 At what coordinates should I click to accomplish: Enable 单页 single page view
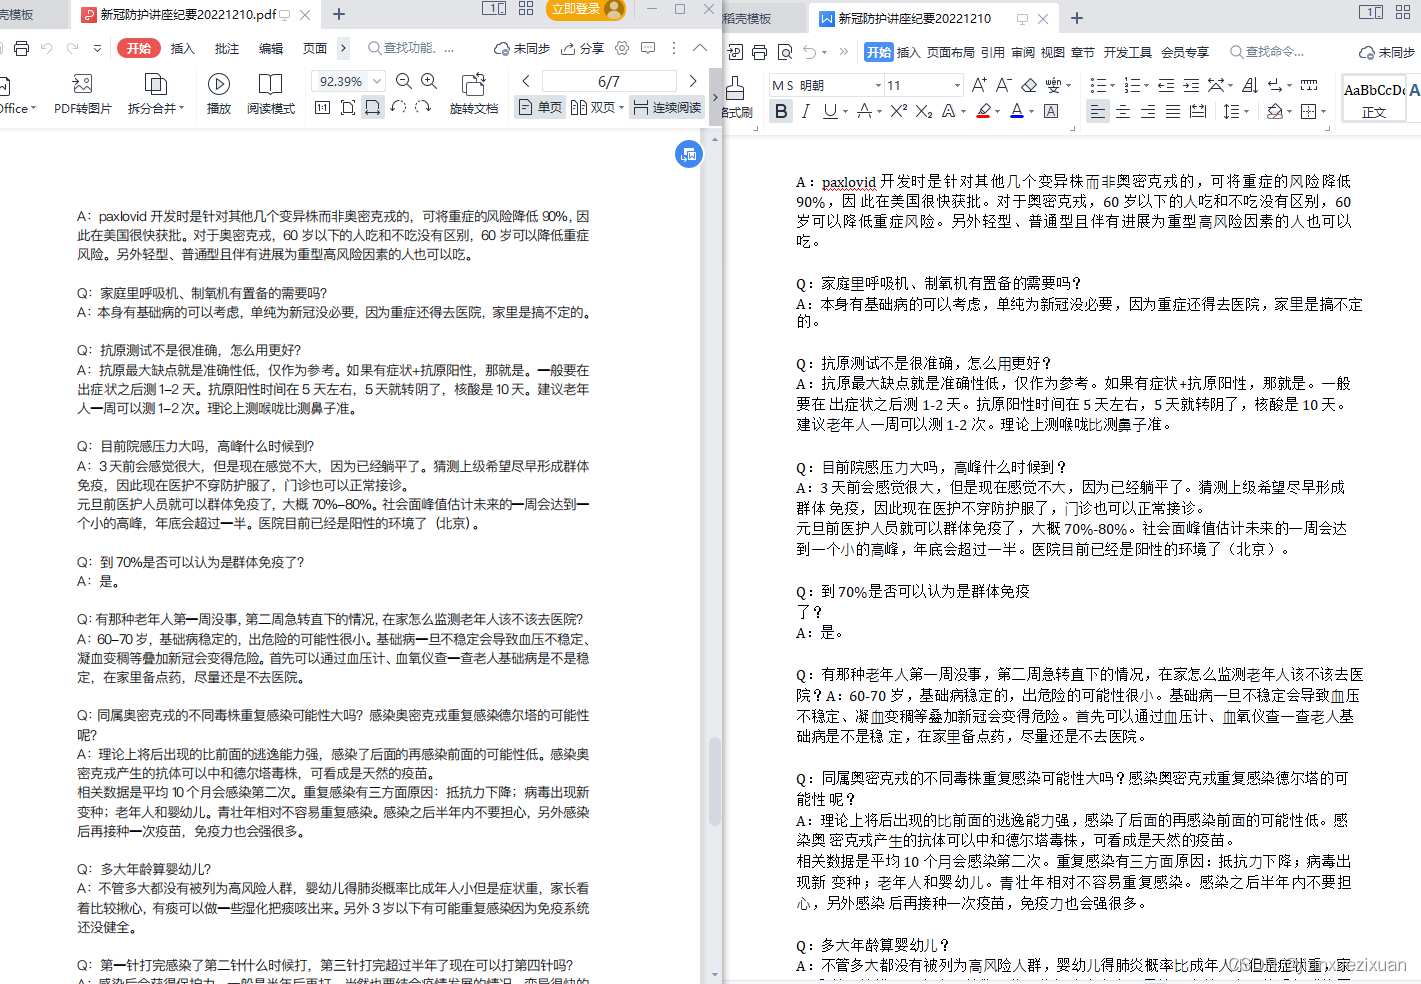pyautogui.click(x=540, y=107)
